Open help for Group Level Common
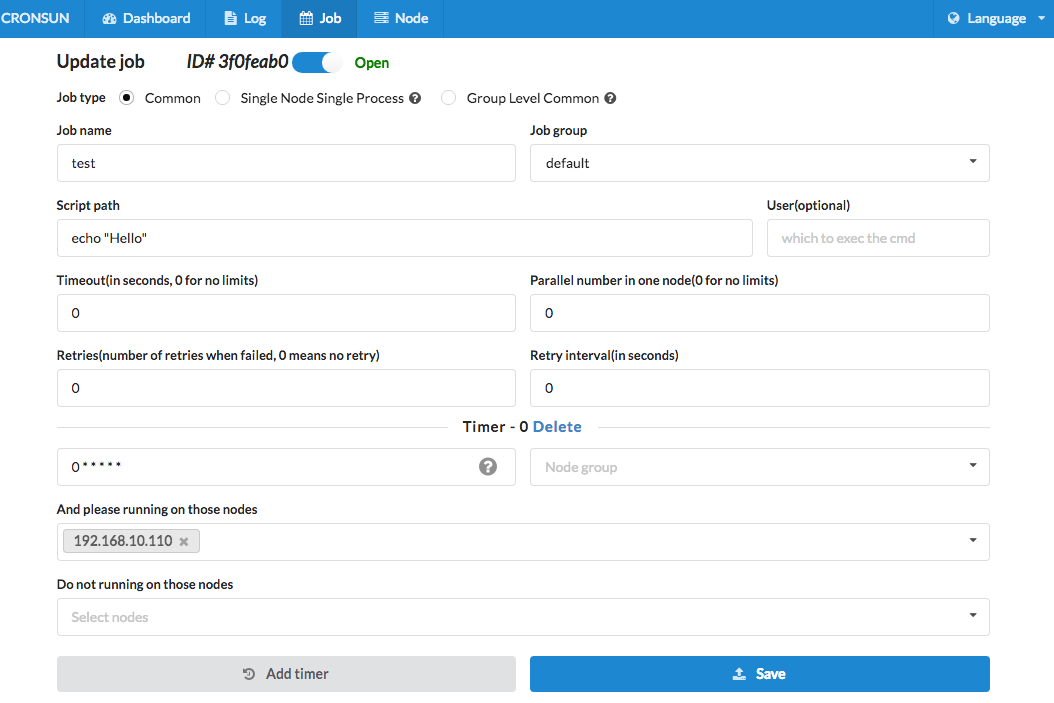 (610, 98)
